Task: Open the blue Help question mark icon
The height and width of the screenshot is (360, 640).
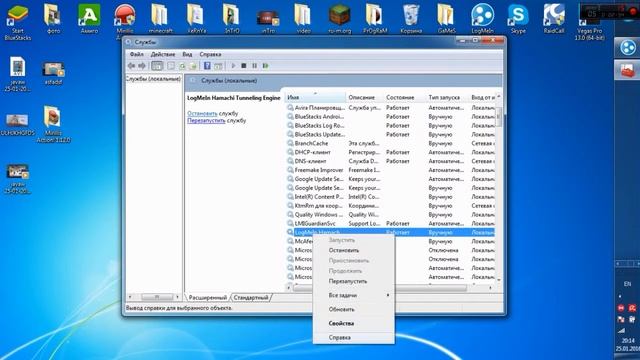Action: 207,66
